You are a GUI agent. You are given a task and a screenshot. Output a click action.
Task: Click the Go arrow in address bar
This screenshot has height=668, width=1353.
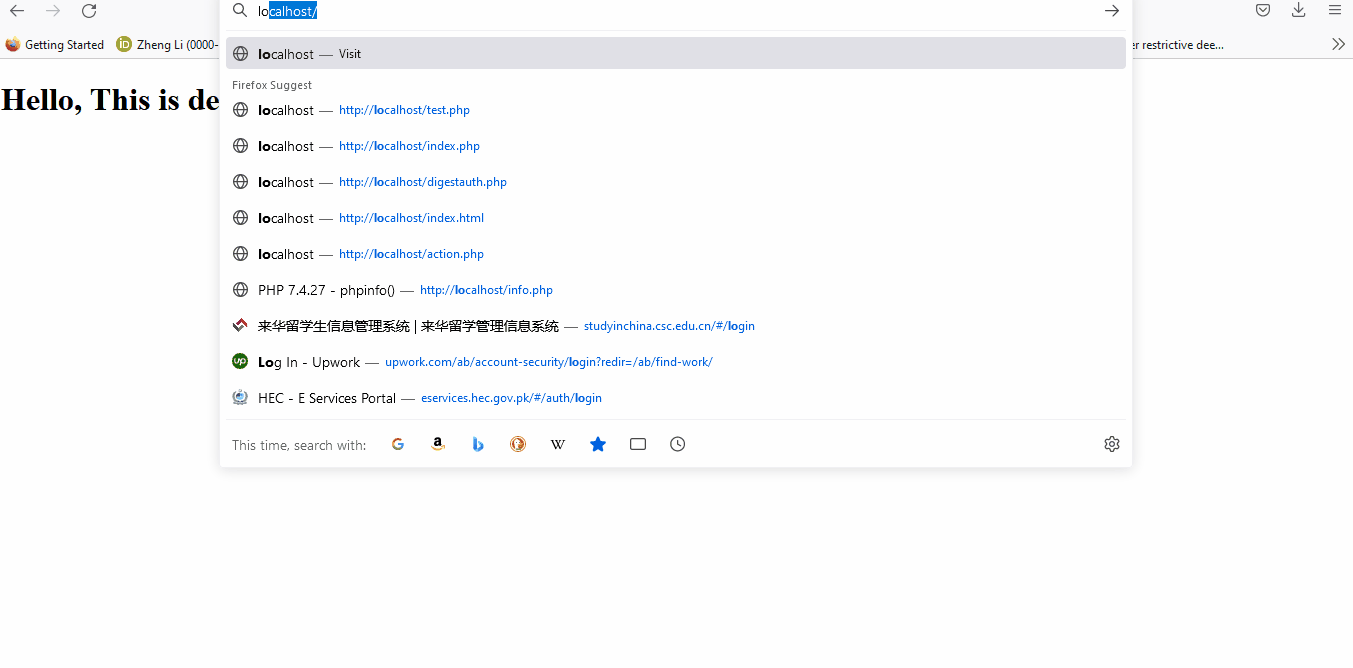click(1112, 11)
